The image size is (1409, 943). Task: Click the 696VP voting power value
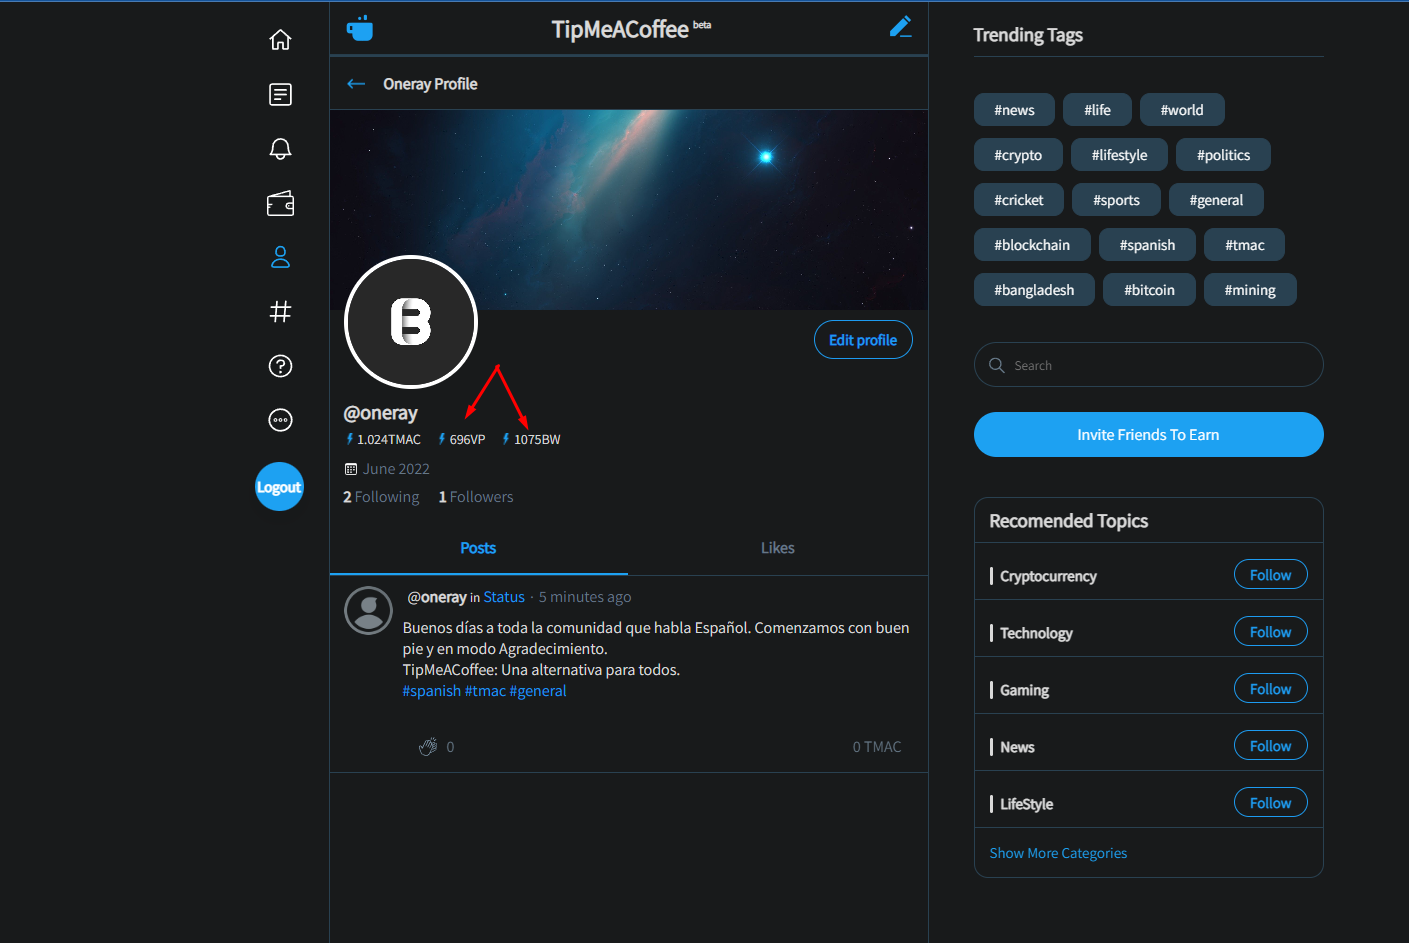(x=462, y=439)
